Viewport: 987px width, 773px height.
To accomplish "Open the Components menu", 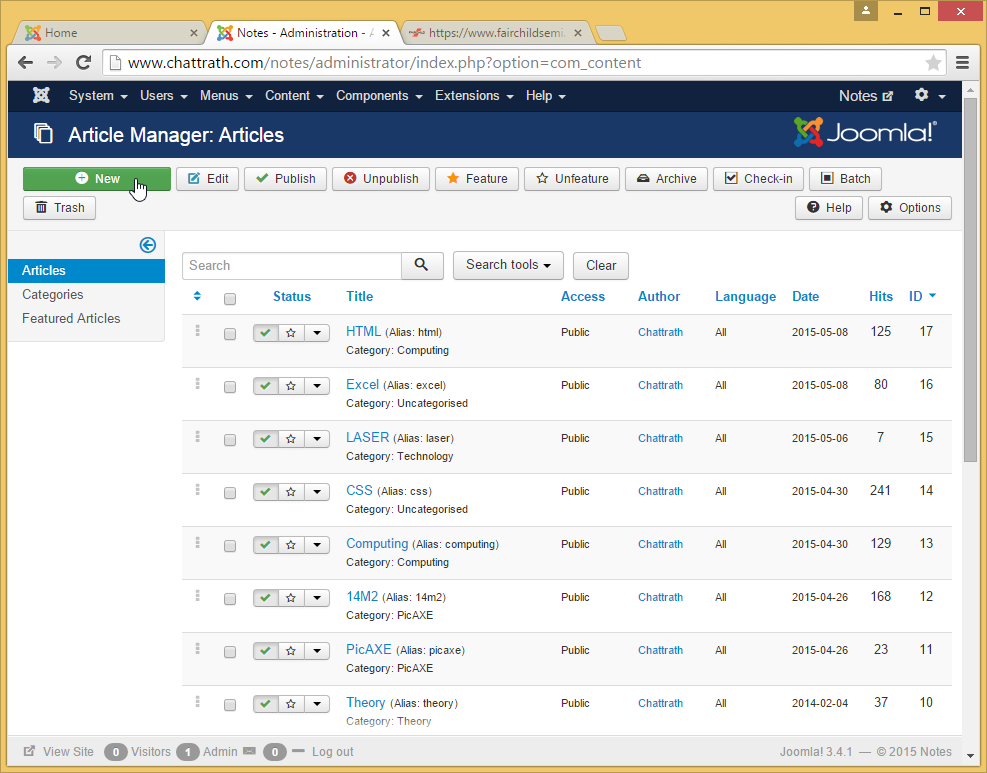I will click(x=378, y=96).
